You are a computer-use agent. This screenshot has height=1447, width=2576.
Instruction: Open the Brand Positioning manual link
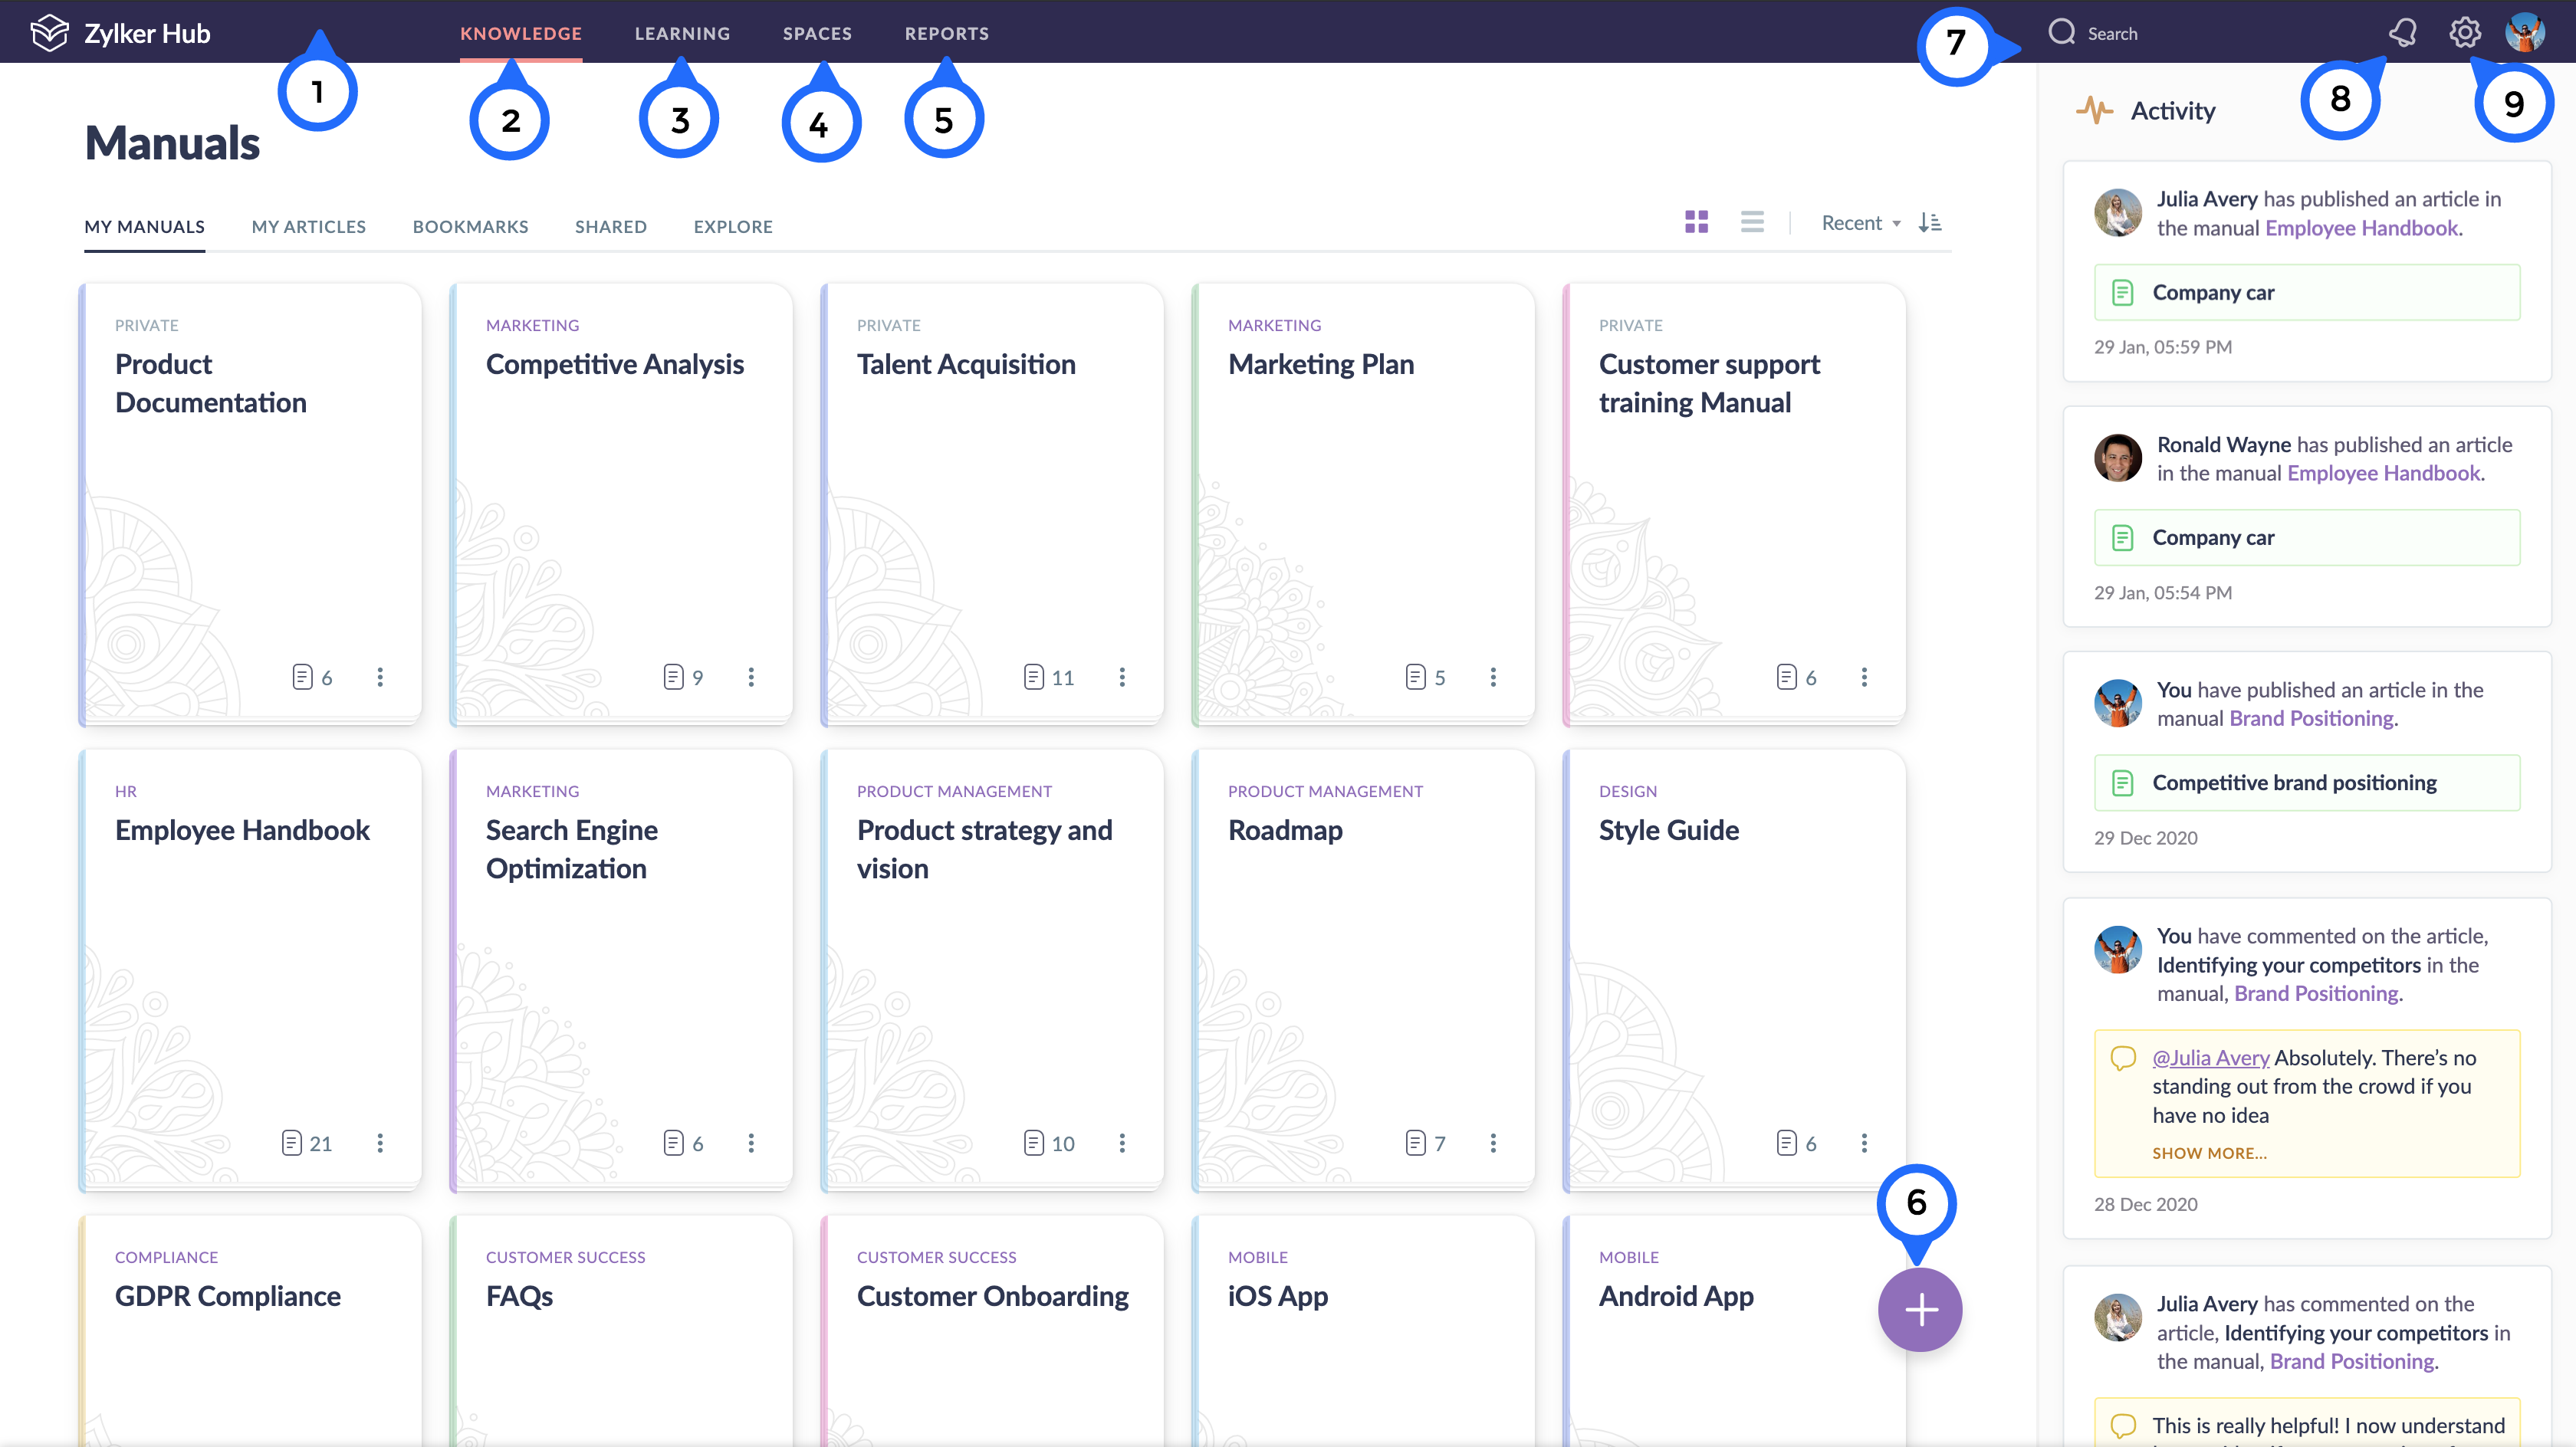[2311, 717]
